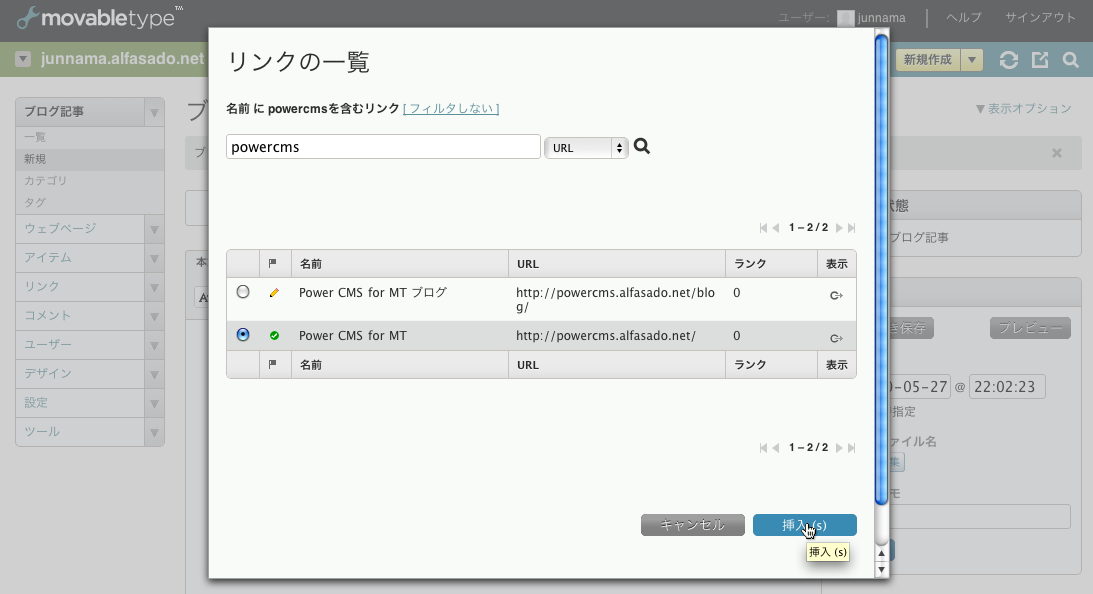This screenshot has width=1093, height=594.
Task: Click the junnama.alfasado.net blog title
Action: [x=123, y=59]
